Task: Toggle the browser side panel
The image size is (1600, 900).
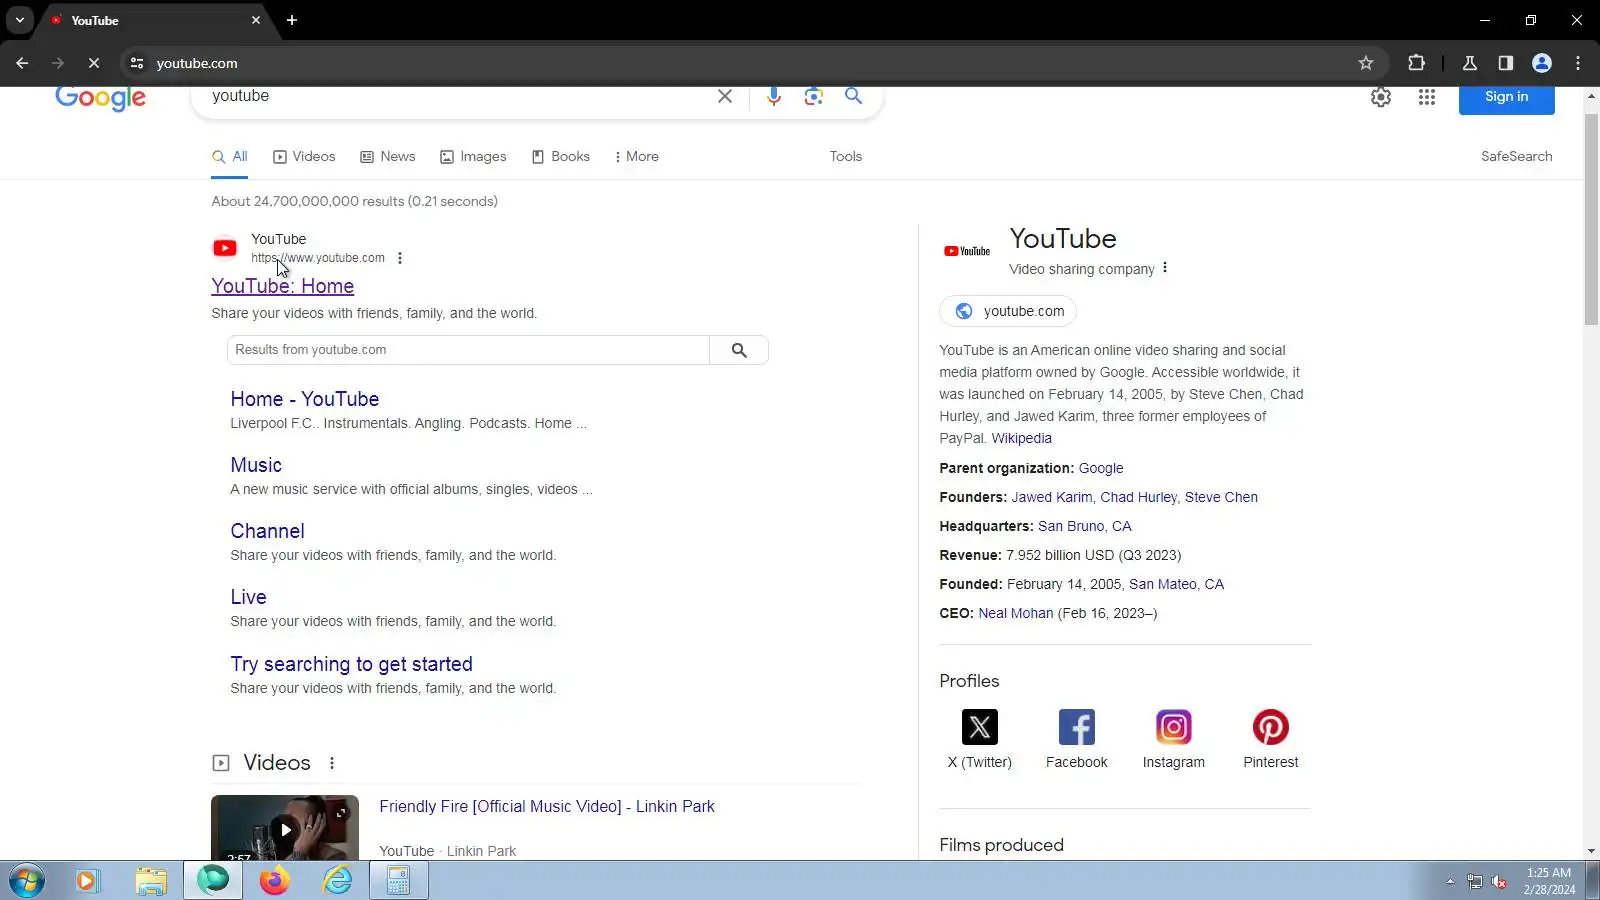Action: point(1506,63)
